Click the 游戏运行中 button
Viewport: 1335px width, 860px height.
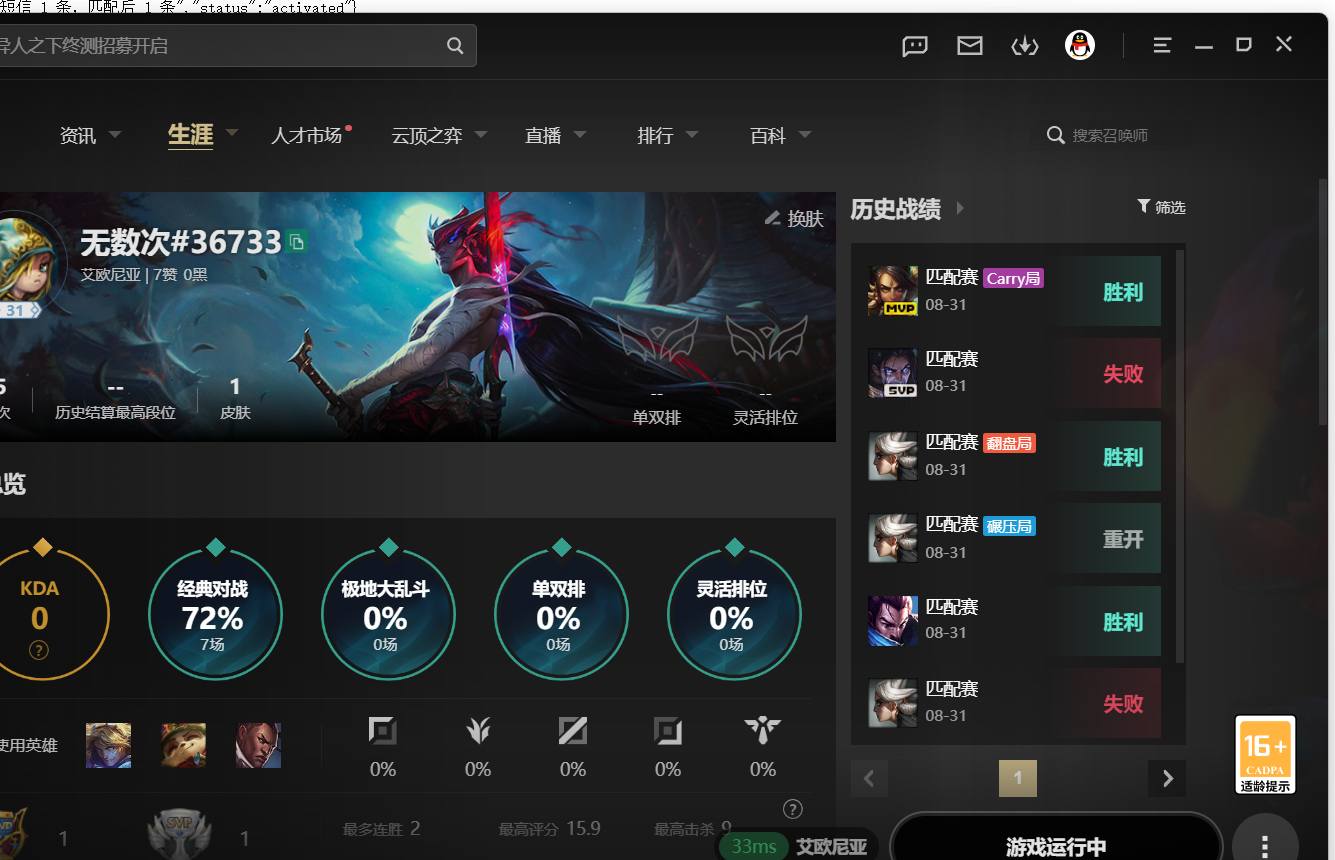point(1056,846)
